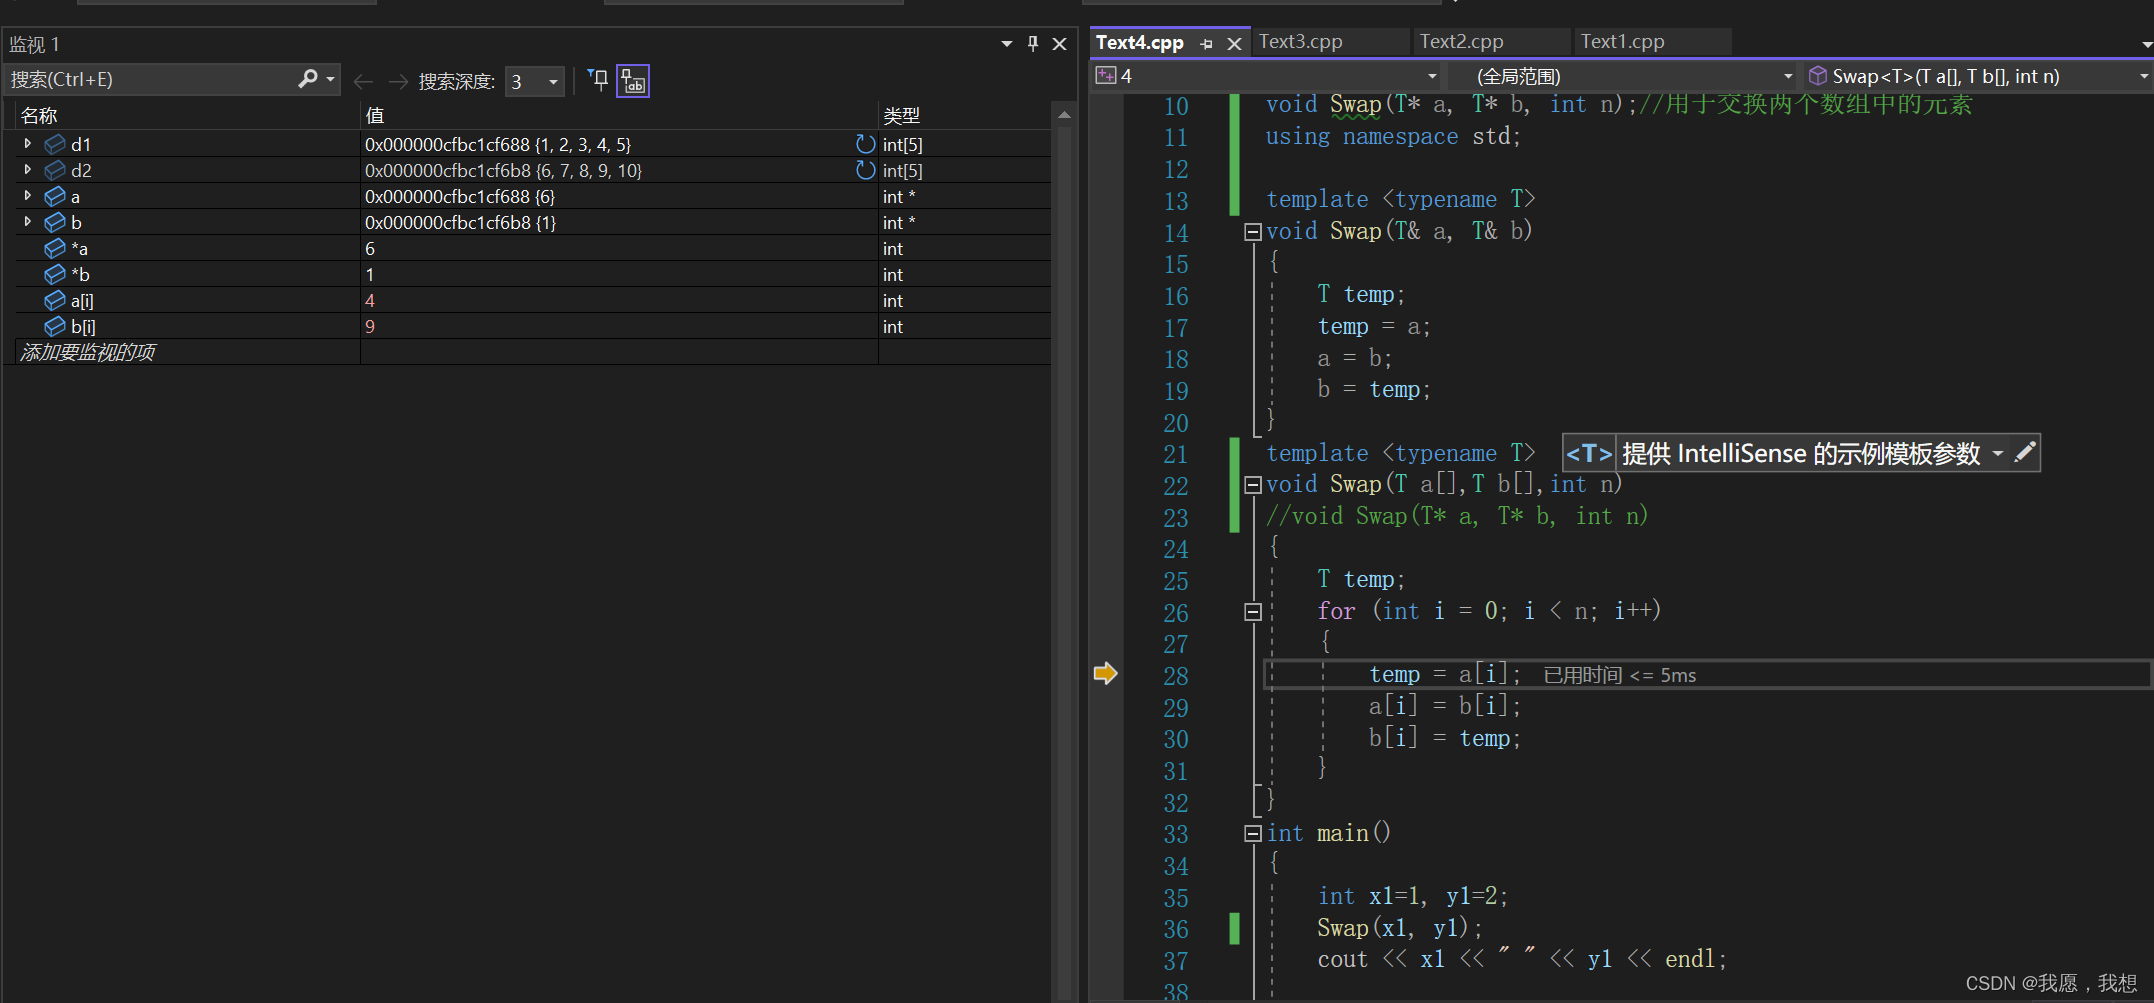Image resolution: width=2154 pixels, height=1003 pixels.
Task: Edit template arguments with the pencil icon
Action: click(x=2025, y=452)
